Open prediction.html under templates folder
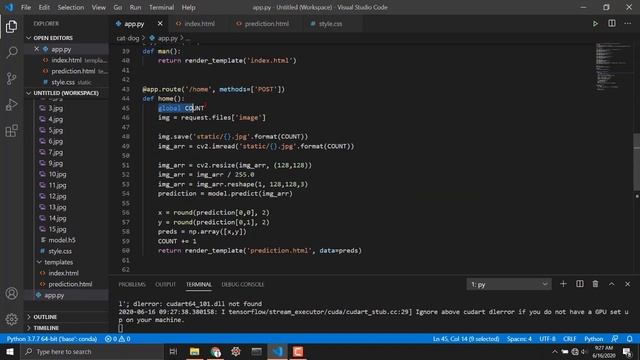Screen dimensions: 640x360 pyautogui.click(x=70, y=284)
